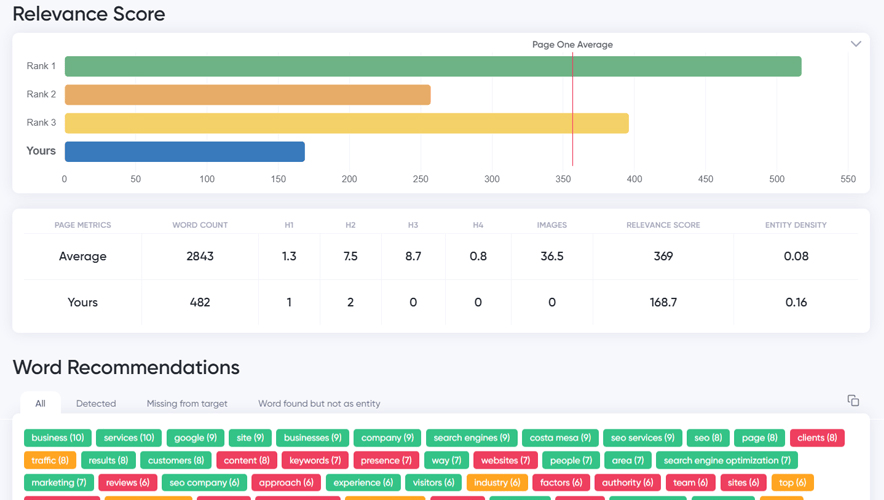
Task: Click the Yours row label in metrics table
Action: [x=82, y=303]
